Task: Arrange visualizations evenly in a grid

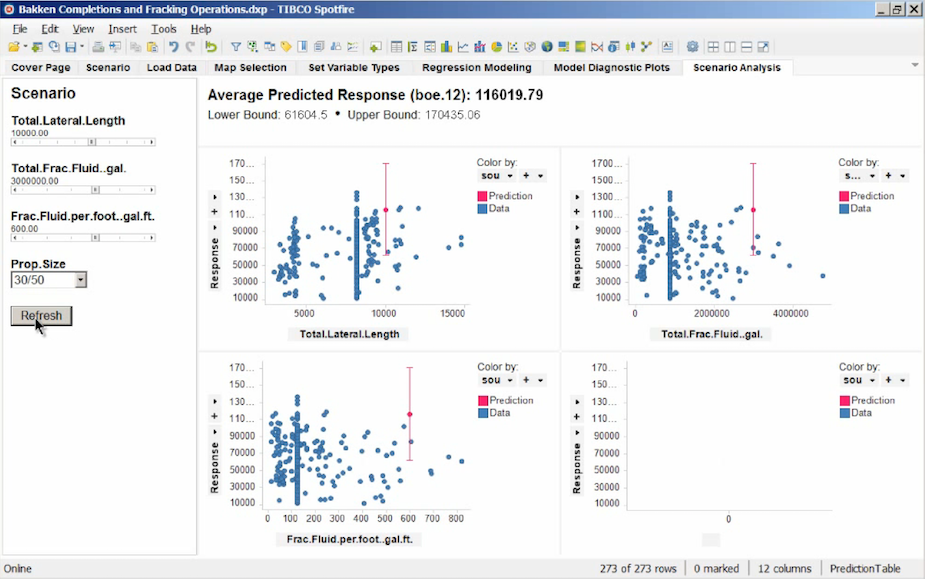Action: pos(713,47)
